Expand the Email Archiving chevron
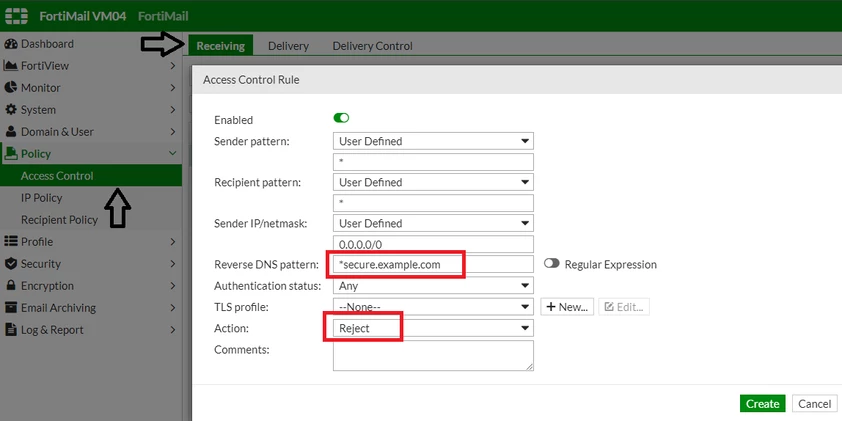Image resolution: width=842 pixels, height=421 pixels. [172, 308]
